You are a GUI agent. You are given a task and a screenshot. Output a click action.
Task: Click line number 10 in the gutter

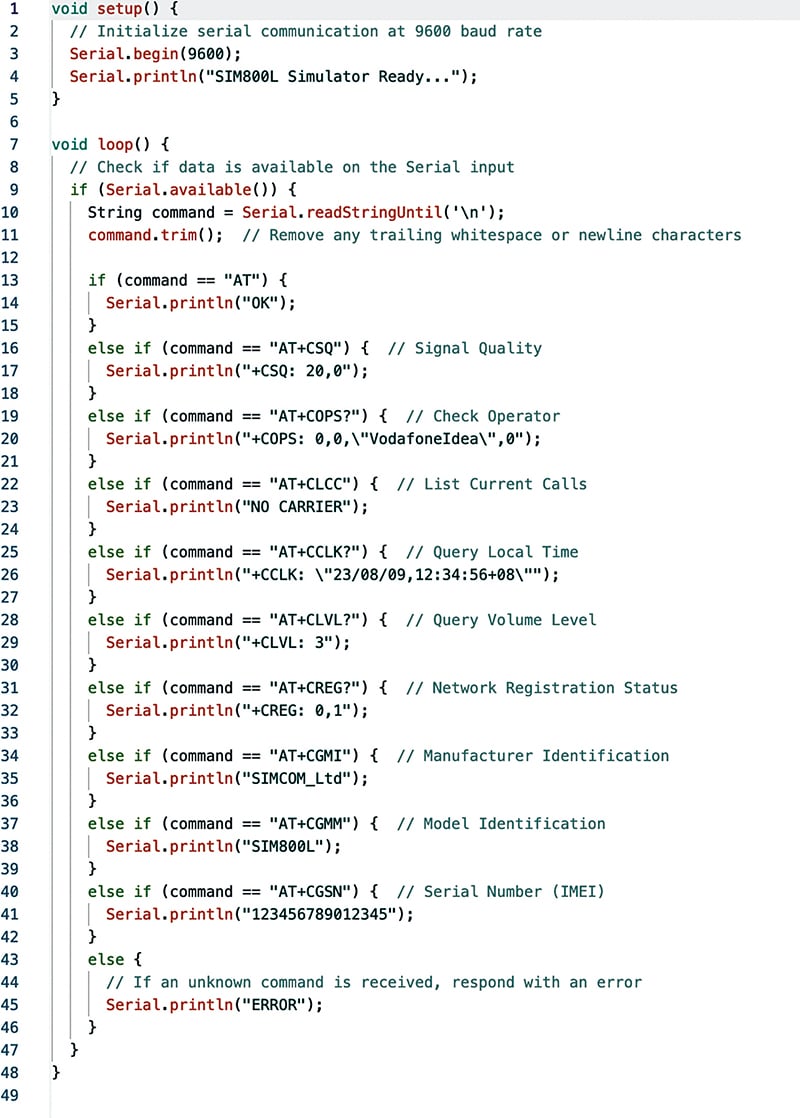(x=10, y=212)
